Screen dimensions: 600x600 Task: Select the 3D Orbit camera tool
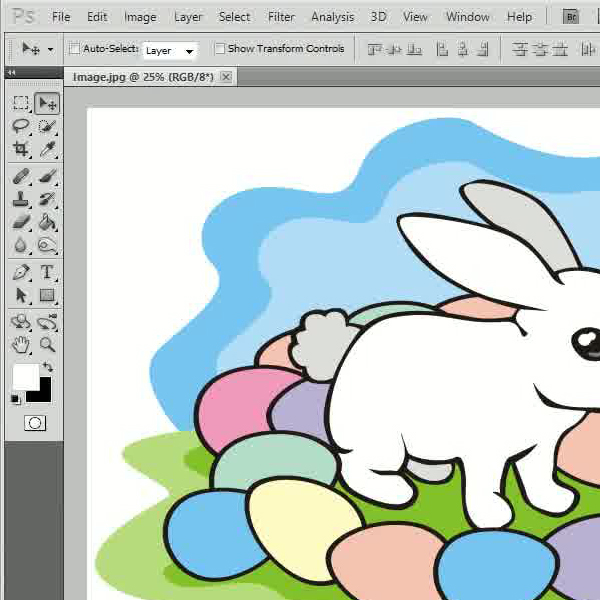pyautogui.click(x=47, y=322)
